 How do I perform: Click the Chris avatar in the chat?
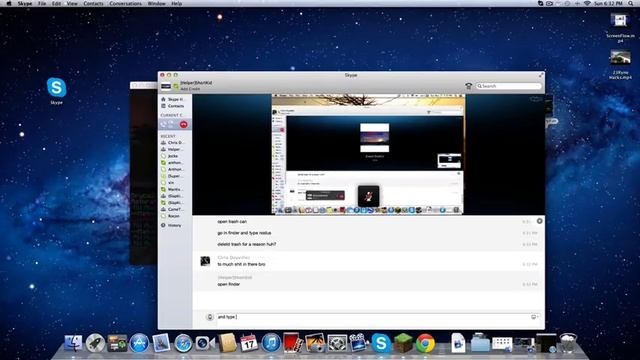[x=205, y=261]
